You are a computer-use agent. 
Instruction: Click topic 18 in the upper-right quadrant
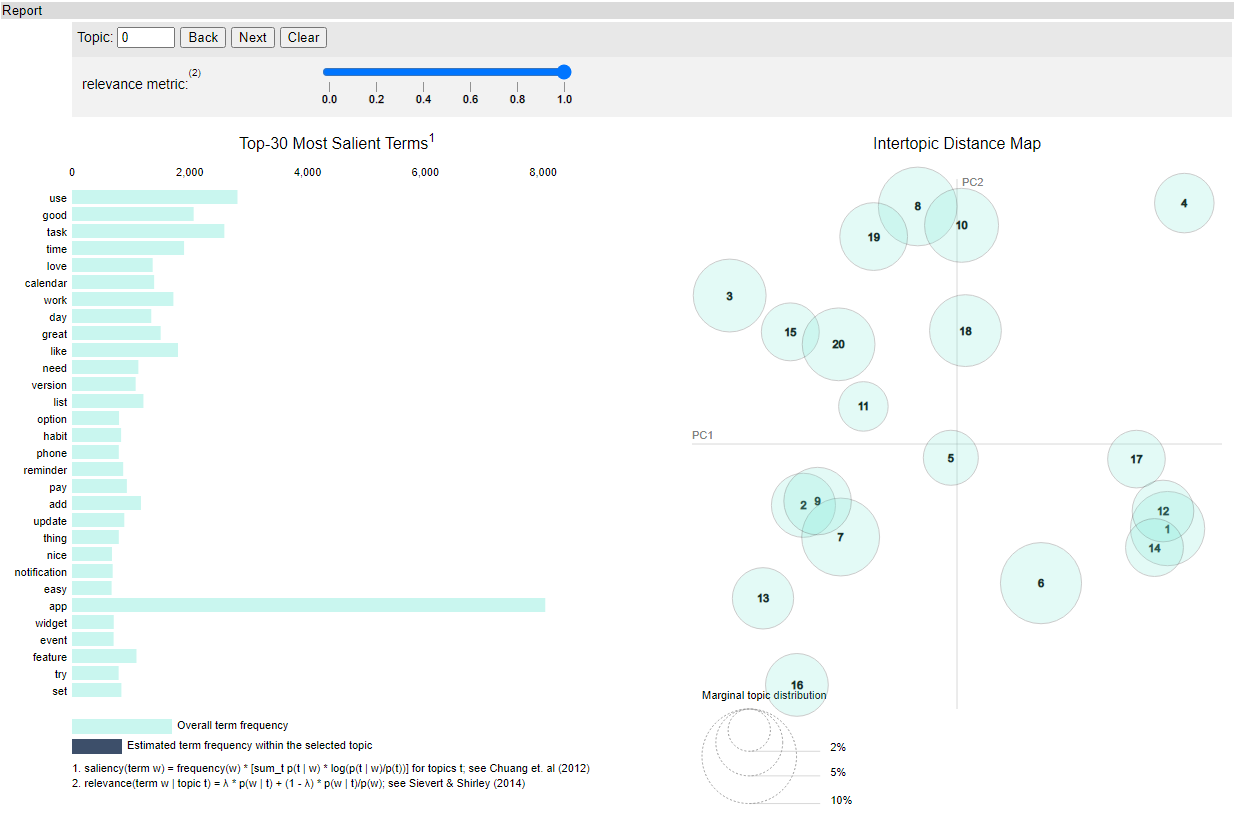click(x=965, y=330)
